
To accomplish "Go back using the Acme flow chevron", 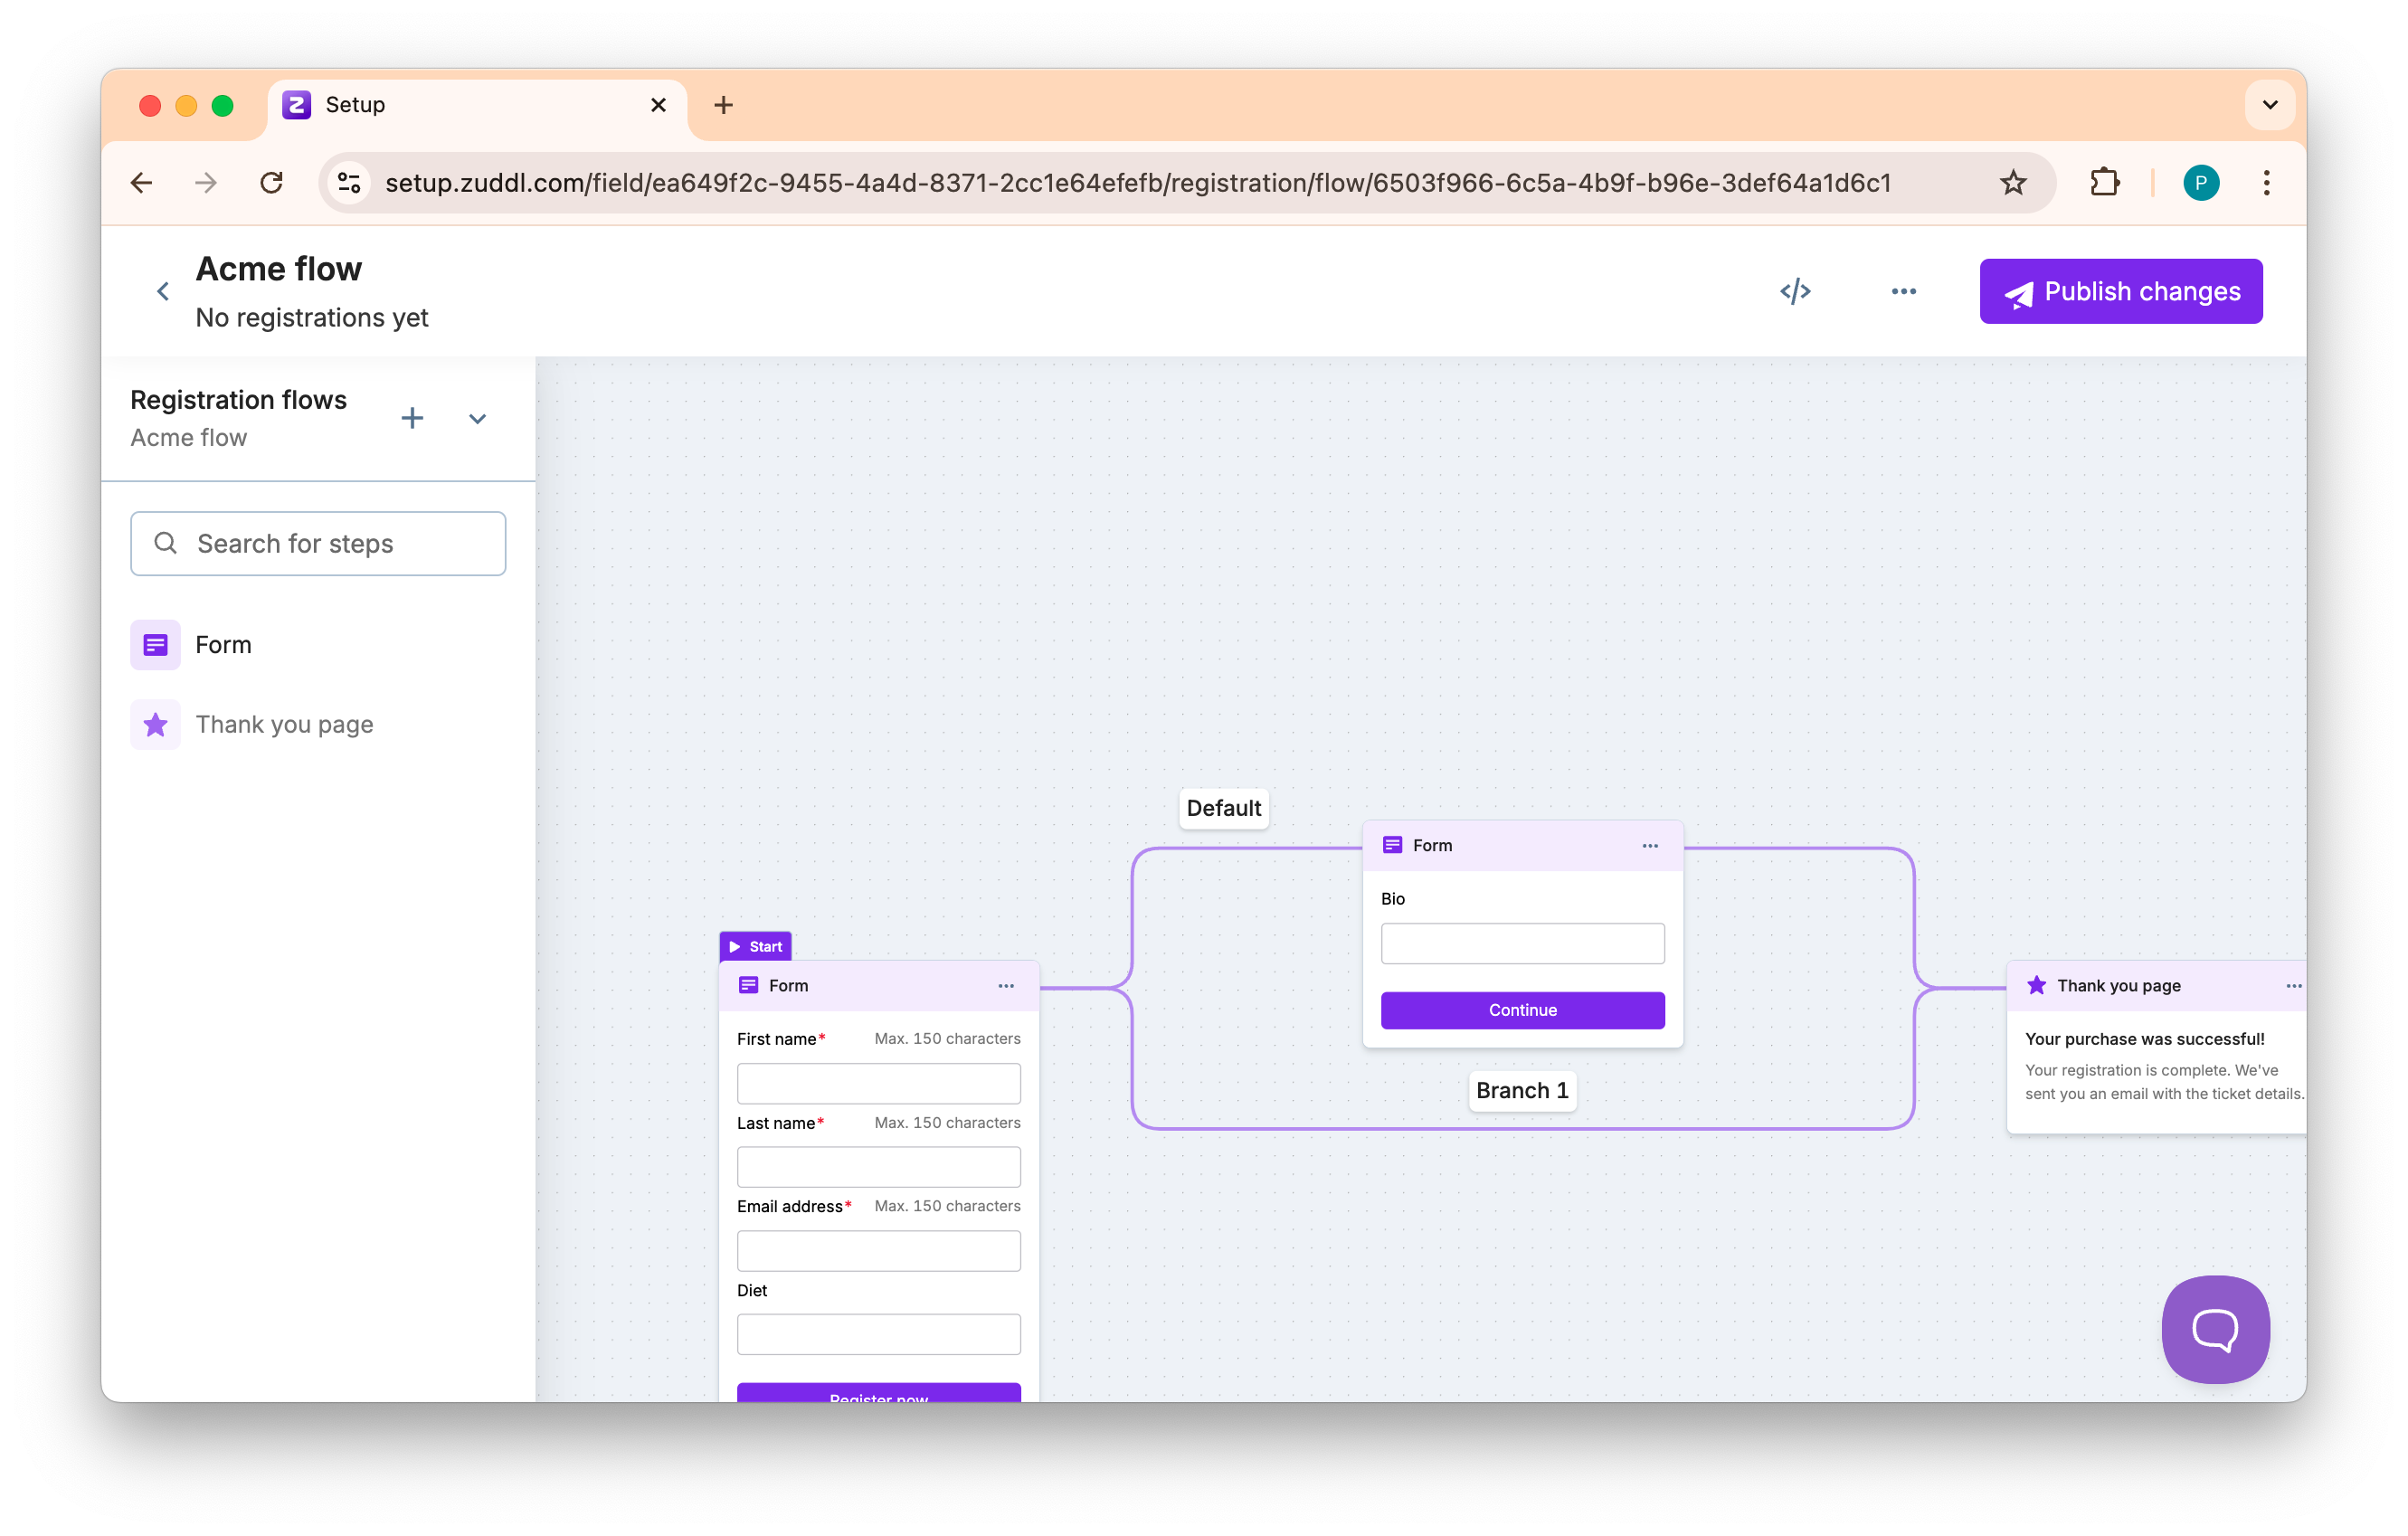I will (163, 291).
